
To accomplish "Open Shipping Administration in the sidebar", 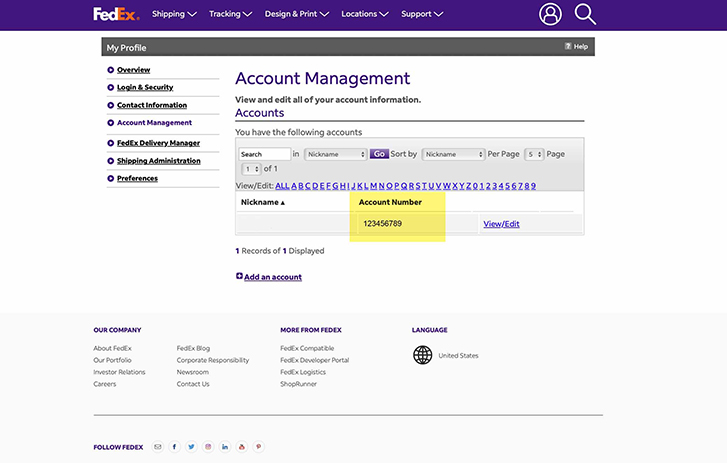I will pyautogui.click(x=159, y=161).
